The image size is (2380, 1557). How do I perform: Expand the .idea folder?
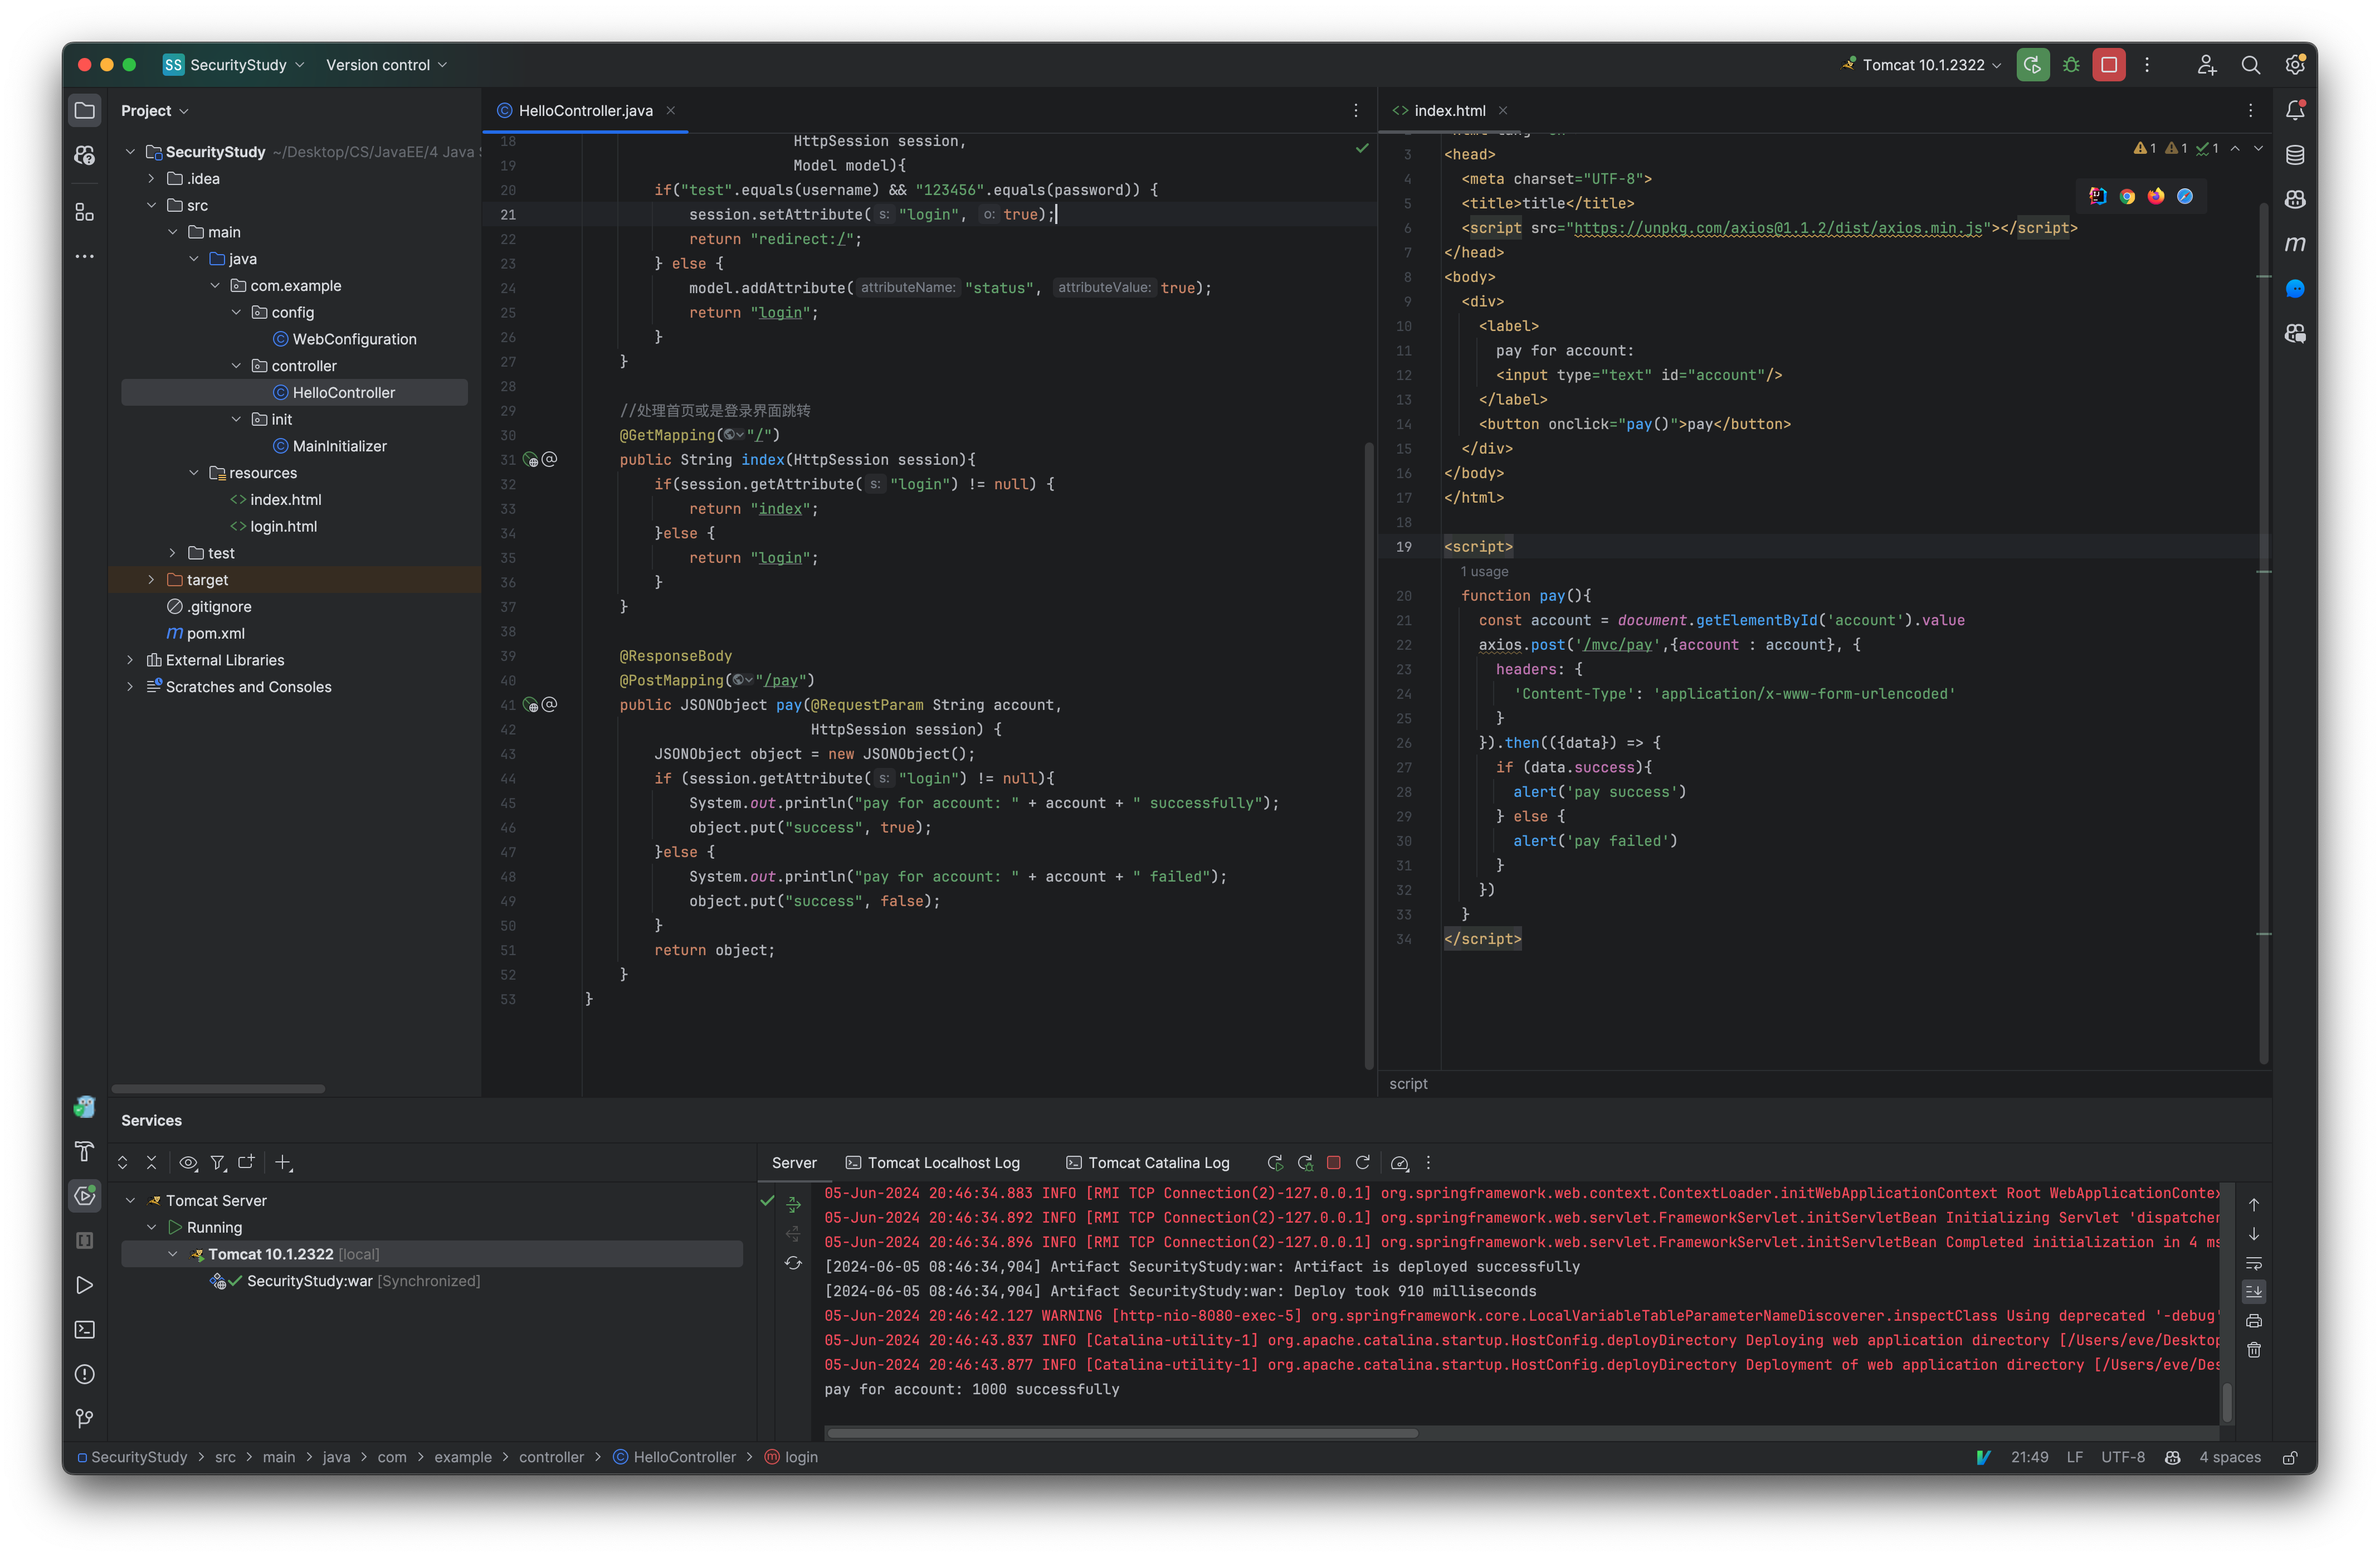[x=151, y=179]
